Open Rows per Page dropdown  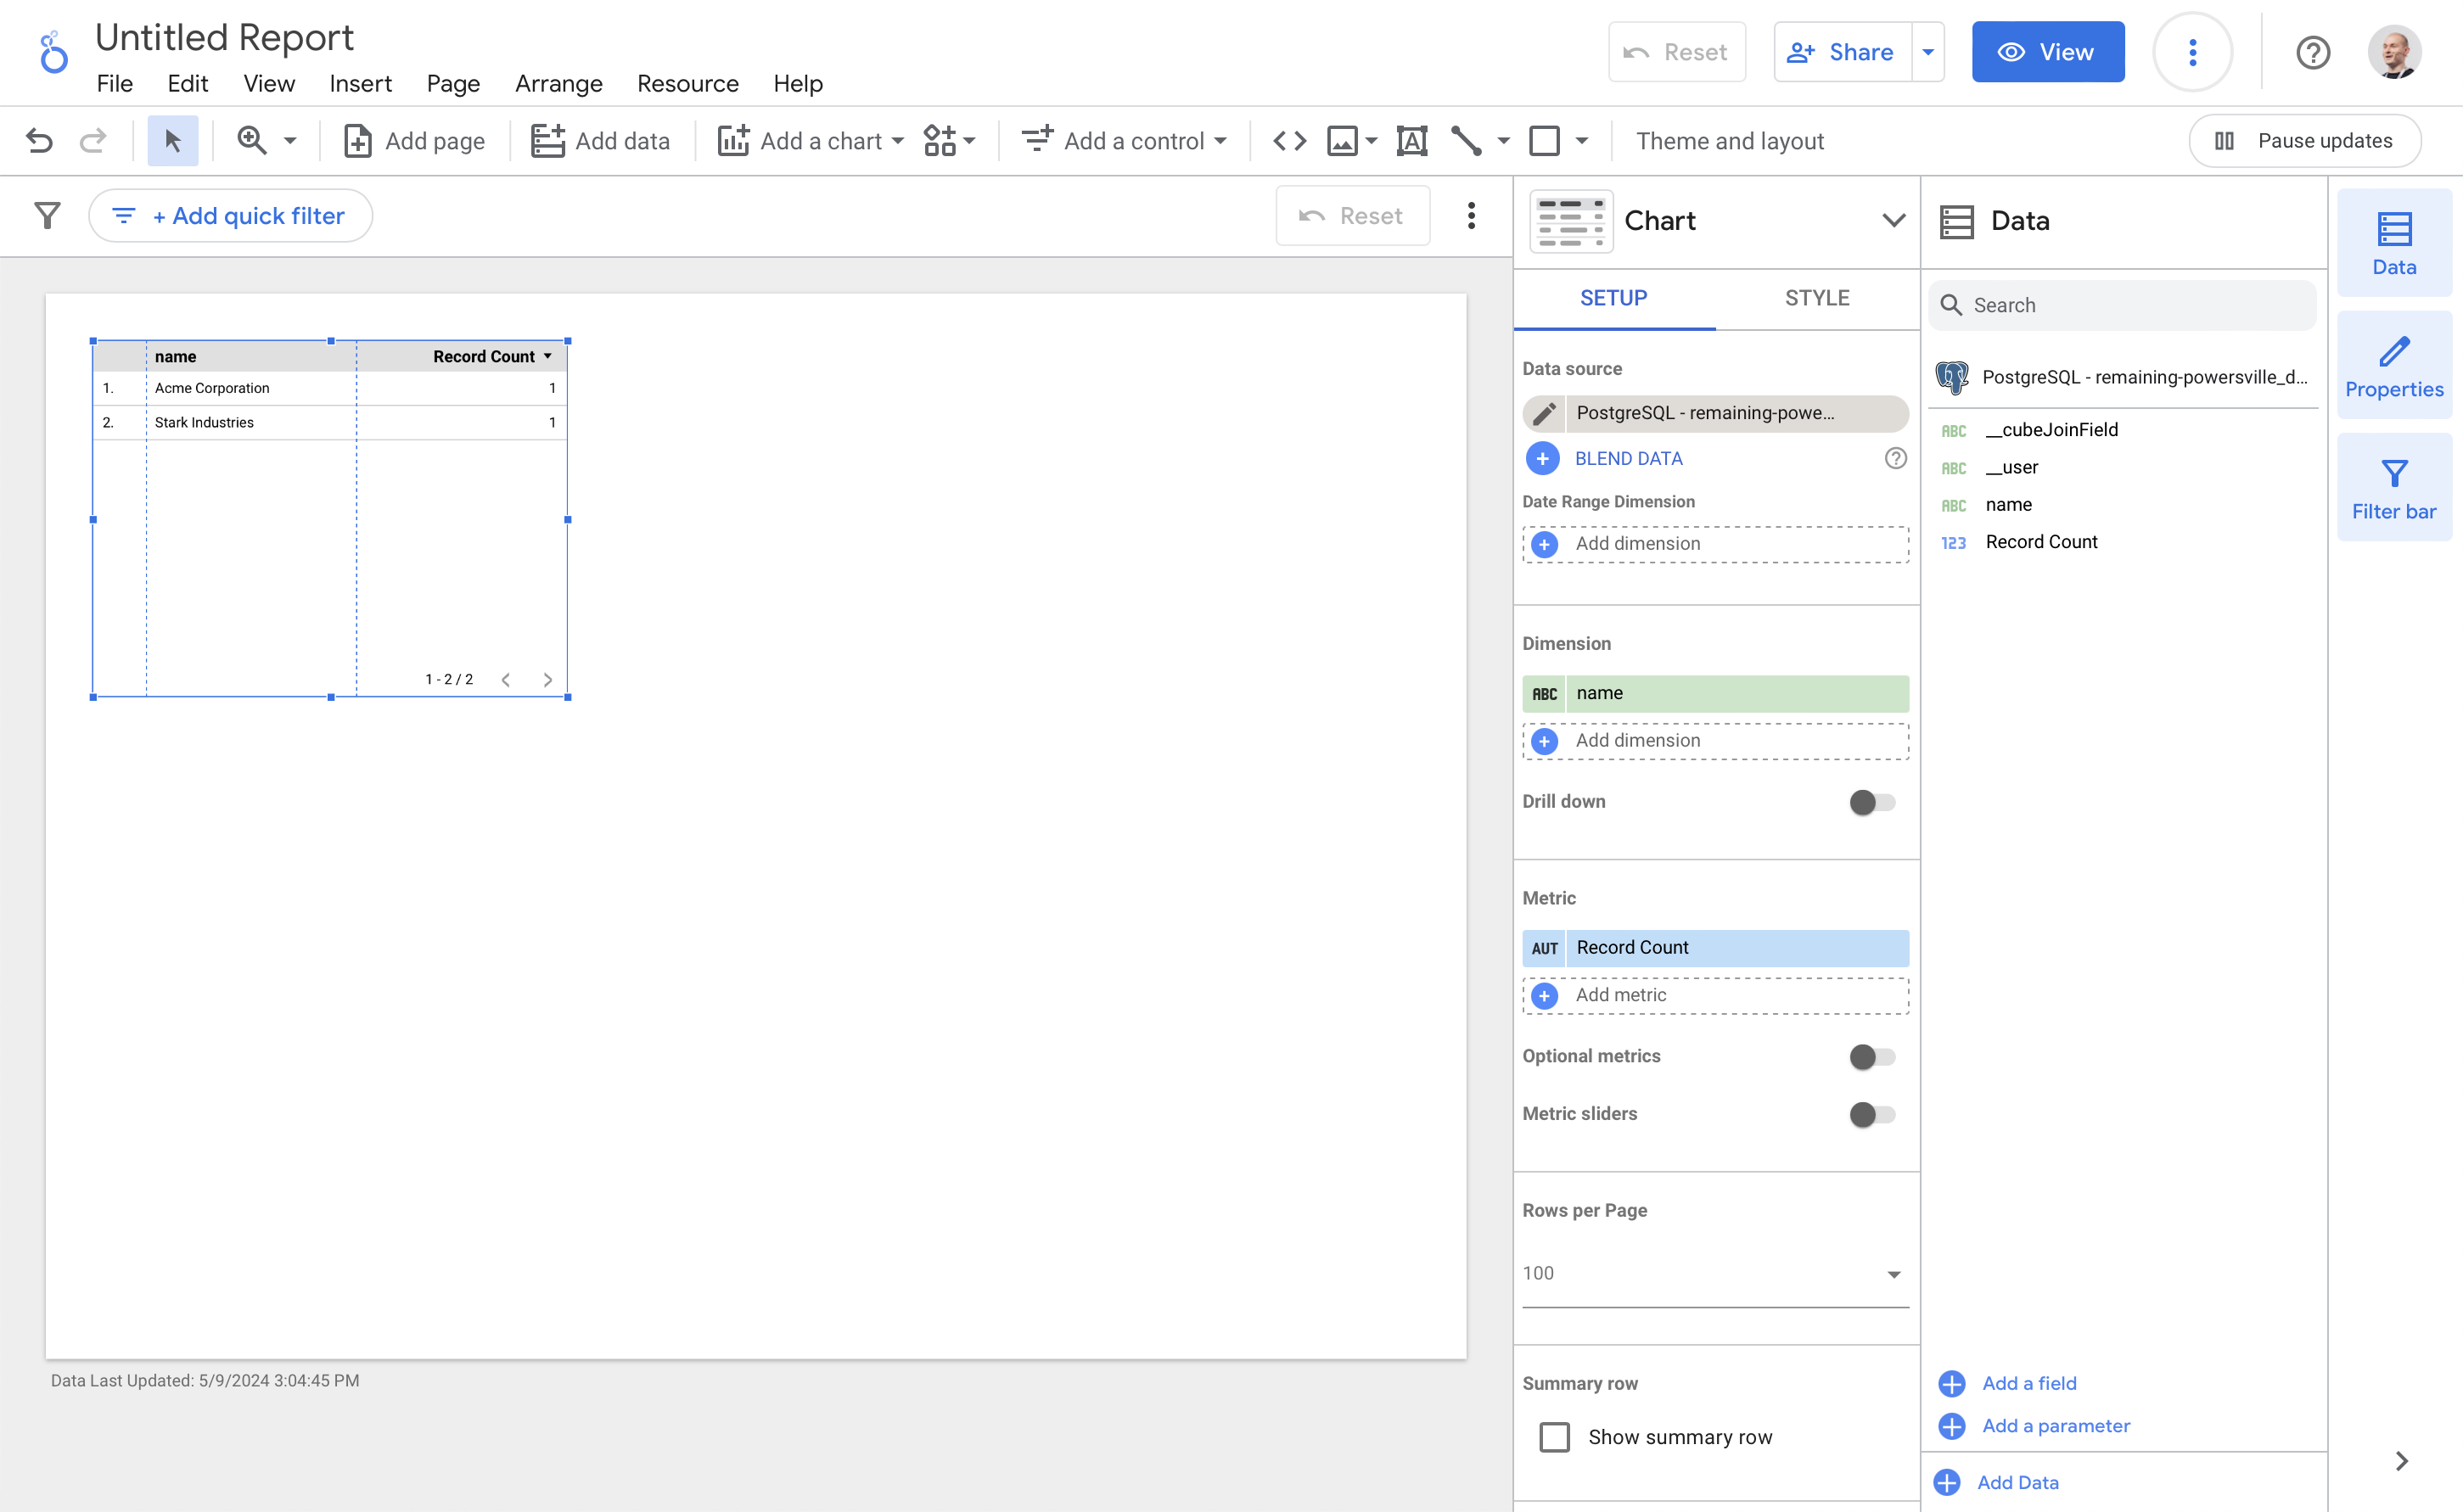1714,1273
